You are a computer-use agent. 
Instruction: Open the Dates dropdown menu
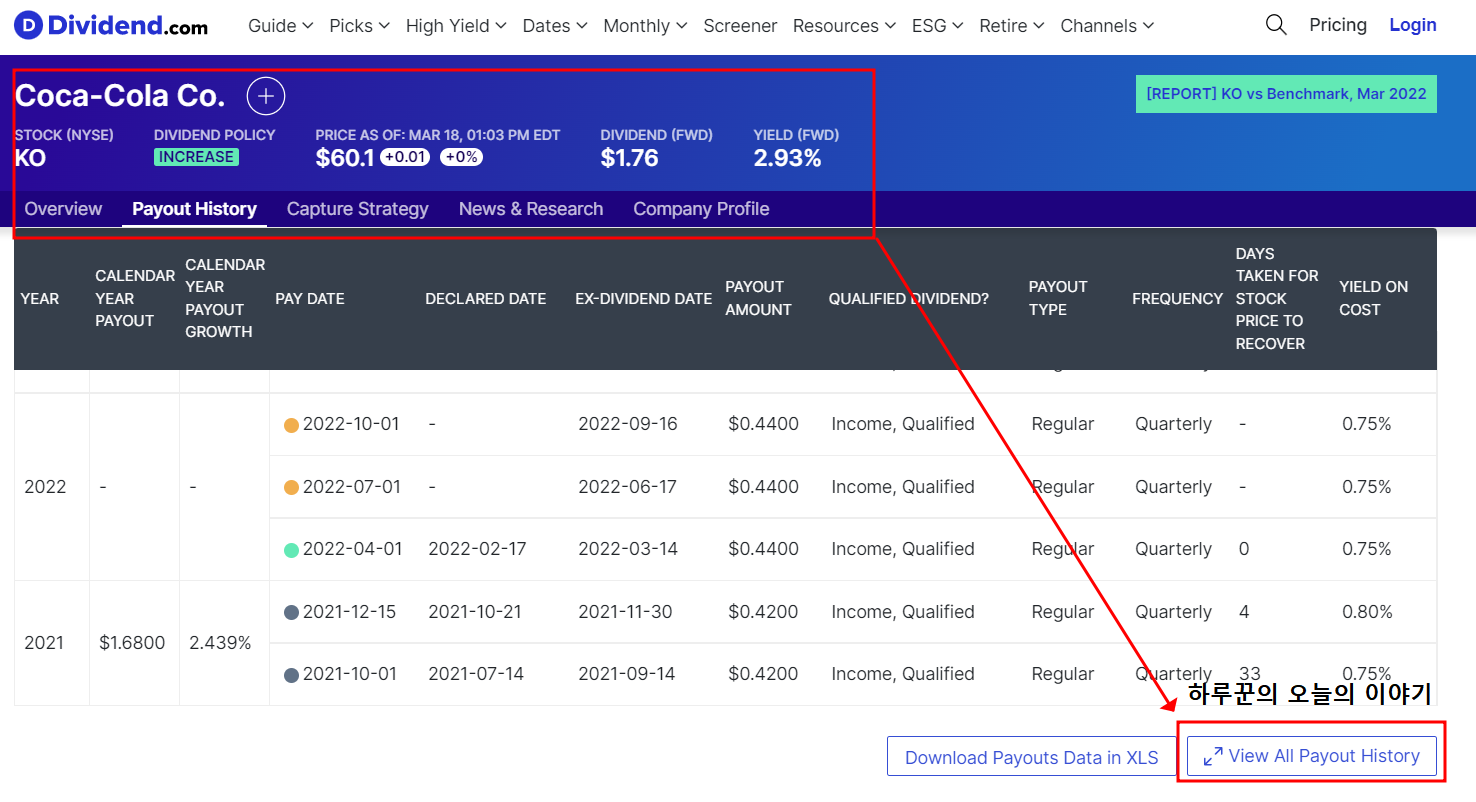[555, 25]
